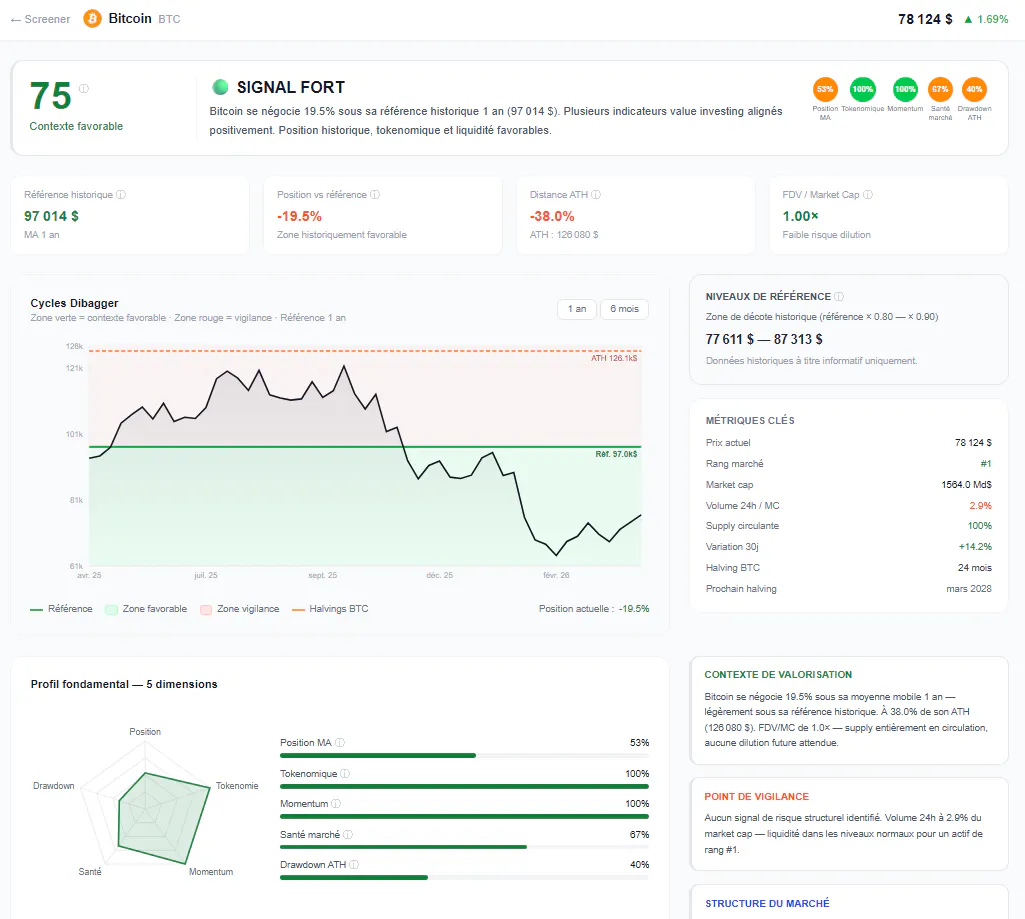Click the -19.5% Position vs référence value
The height and width of the screenshot is (919, 1025).
299,216
